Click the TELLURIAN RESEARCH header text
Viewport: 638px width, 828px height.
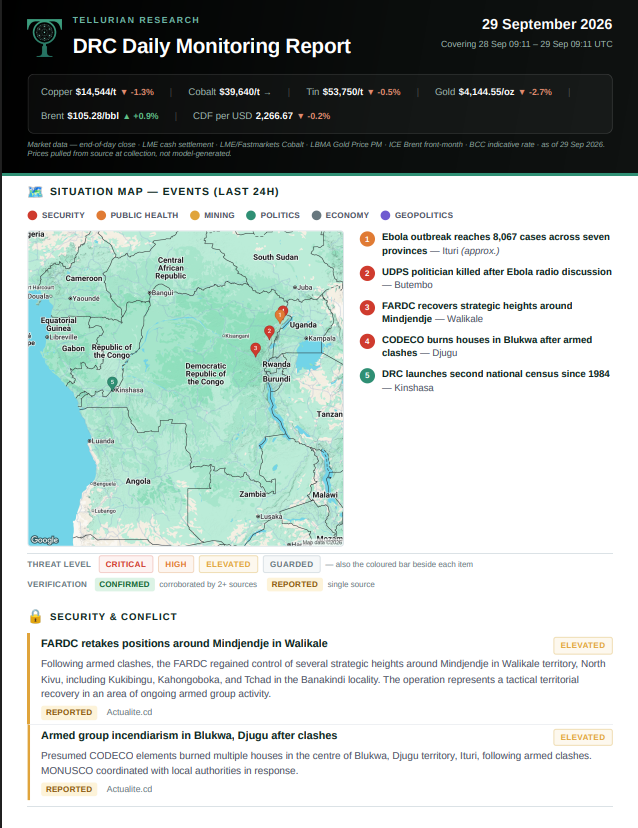pyautogui.click(x=136, y=20)
